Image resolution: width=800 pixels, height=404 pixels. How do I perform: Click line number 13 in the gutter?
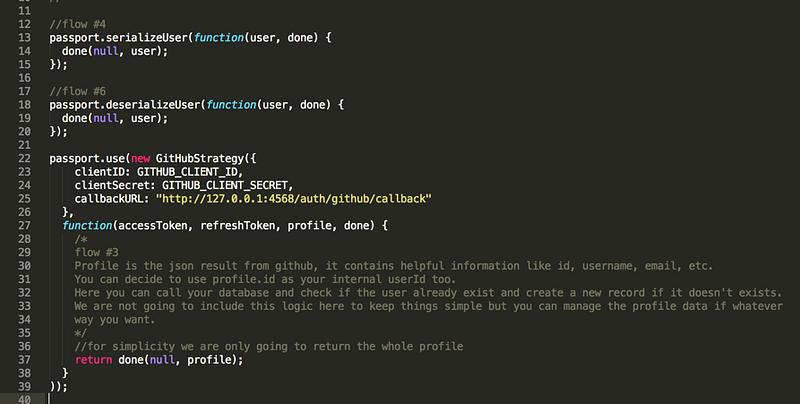(x=24, y=37)
